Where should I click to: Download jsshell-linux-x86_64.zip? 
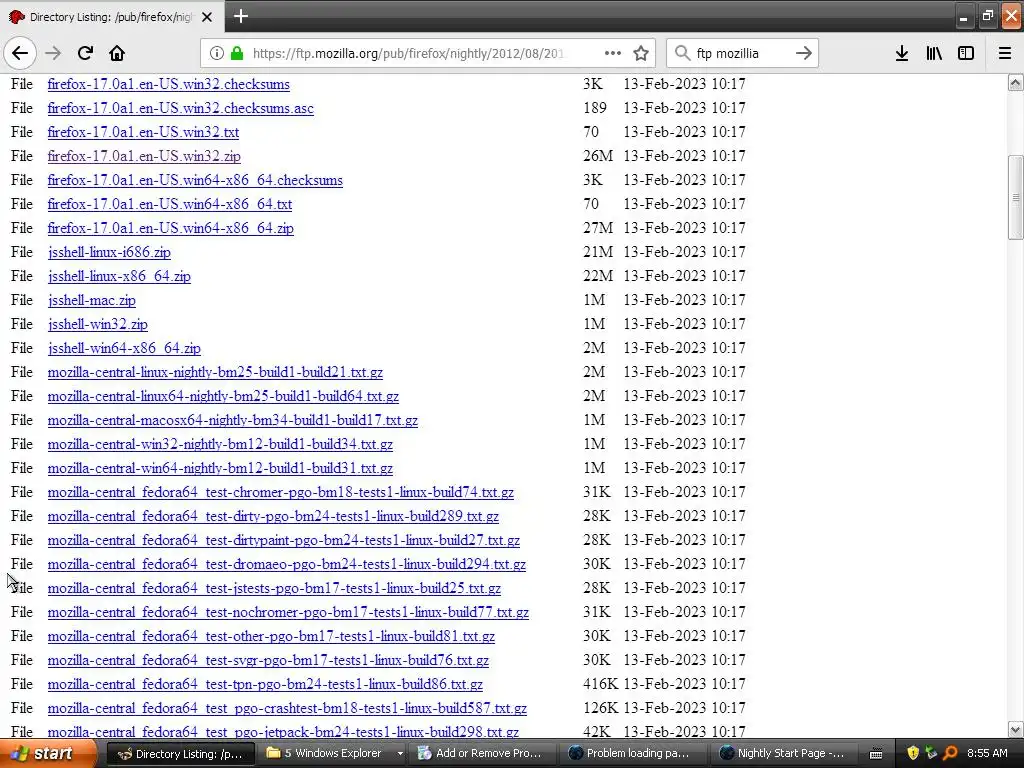[x=119, y=276]
